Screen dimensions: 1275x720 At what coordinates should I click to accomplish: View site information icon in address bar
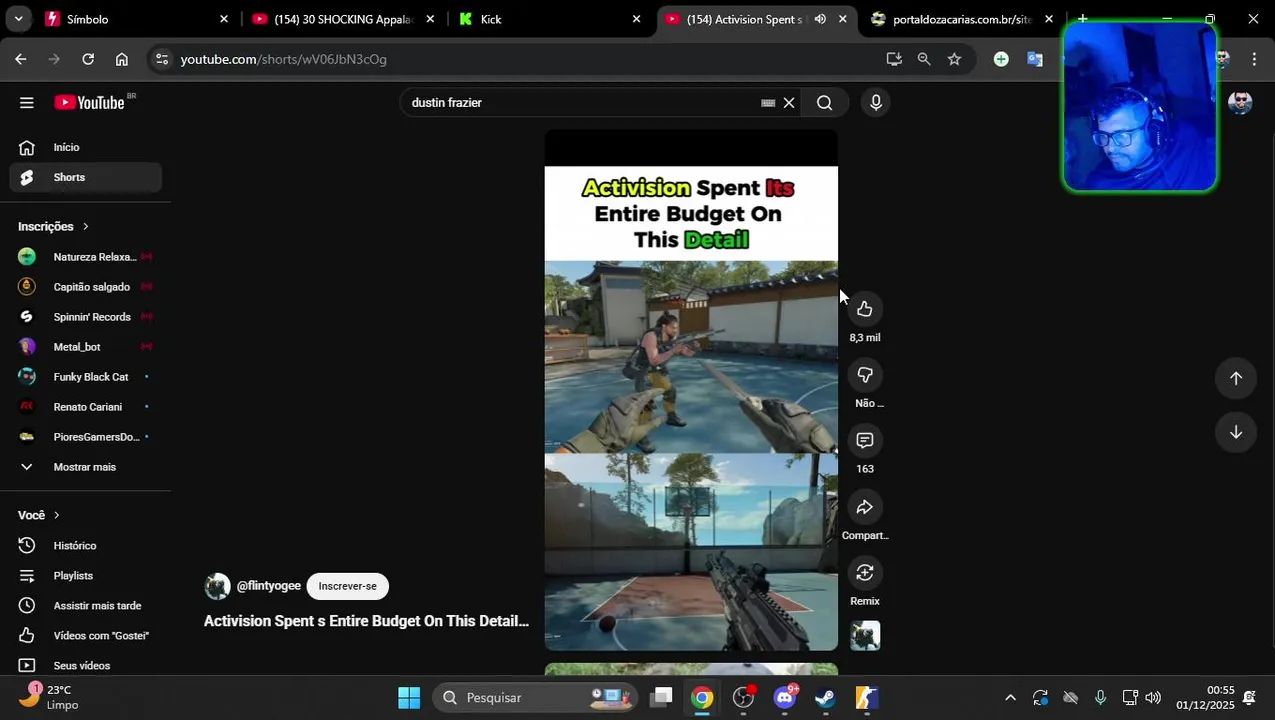point(162,59)
